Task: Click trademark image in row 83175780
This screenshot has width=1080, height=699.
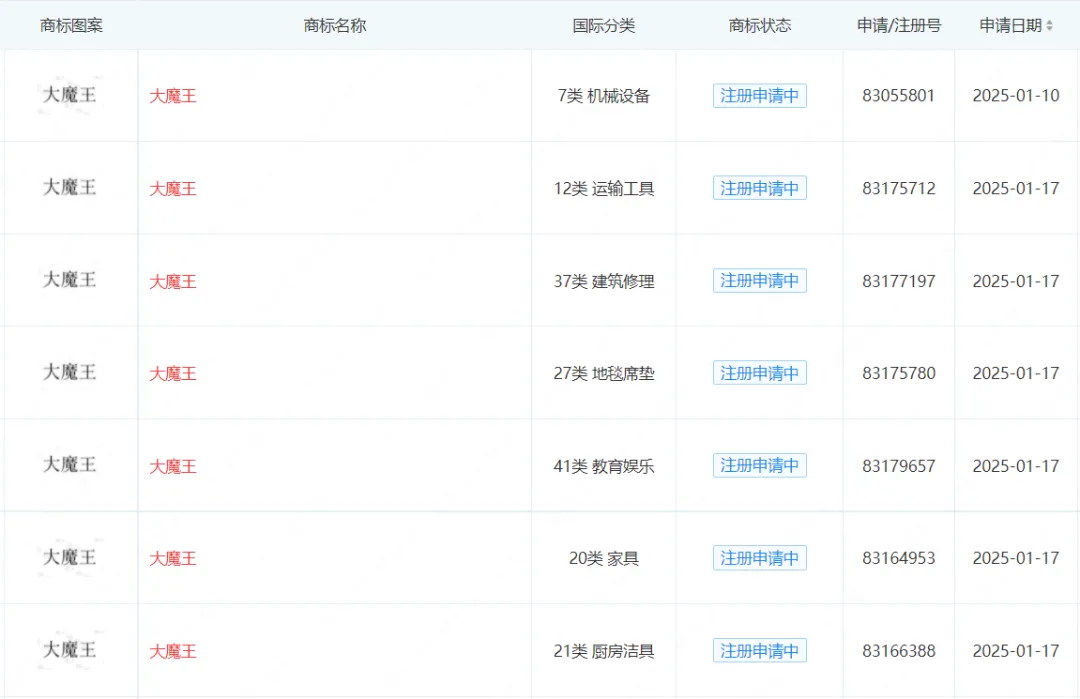Action: pyautogui.click(x=70, y=372)
